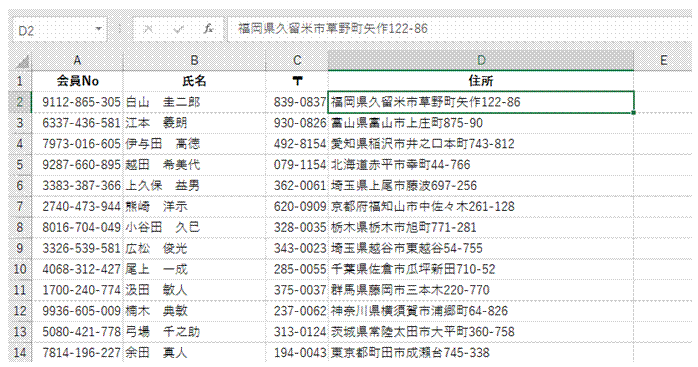Select row 7 header
The image size is (698, 367).
[20, 207]
